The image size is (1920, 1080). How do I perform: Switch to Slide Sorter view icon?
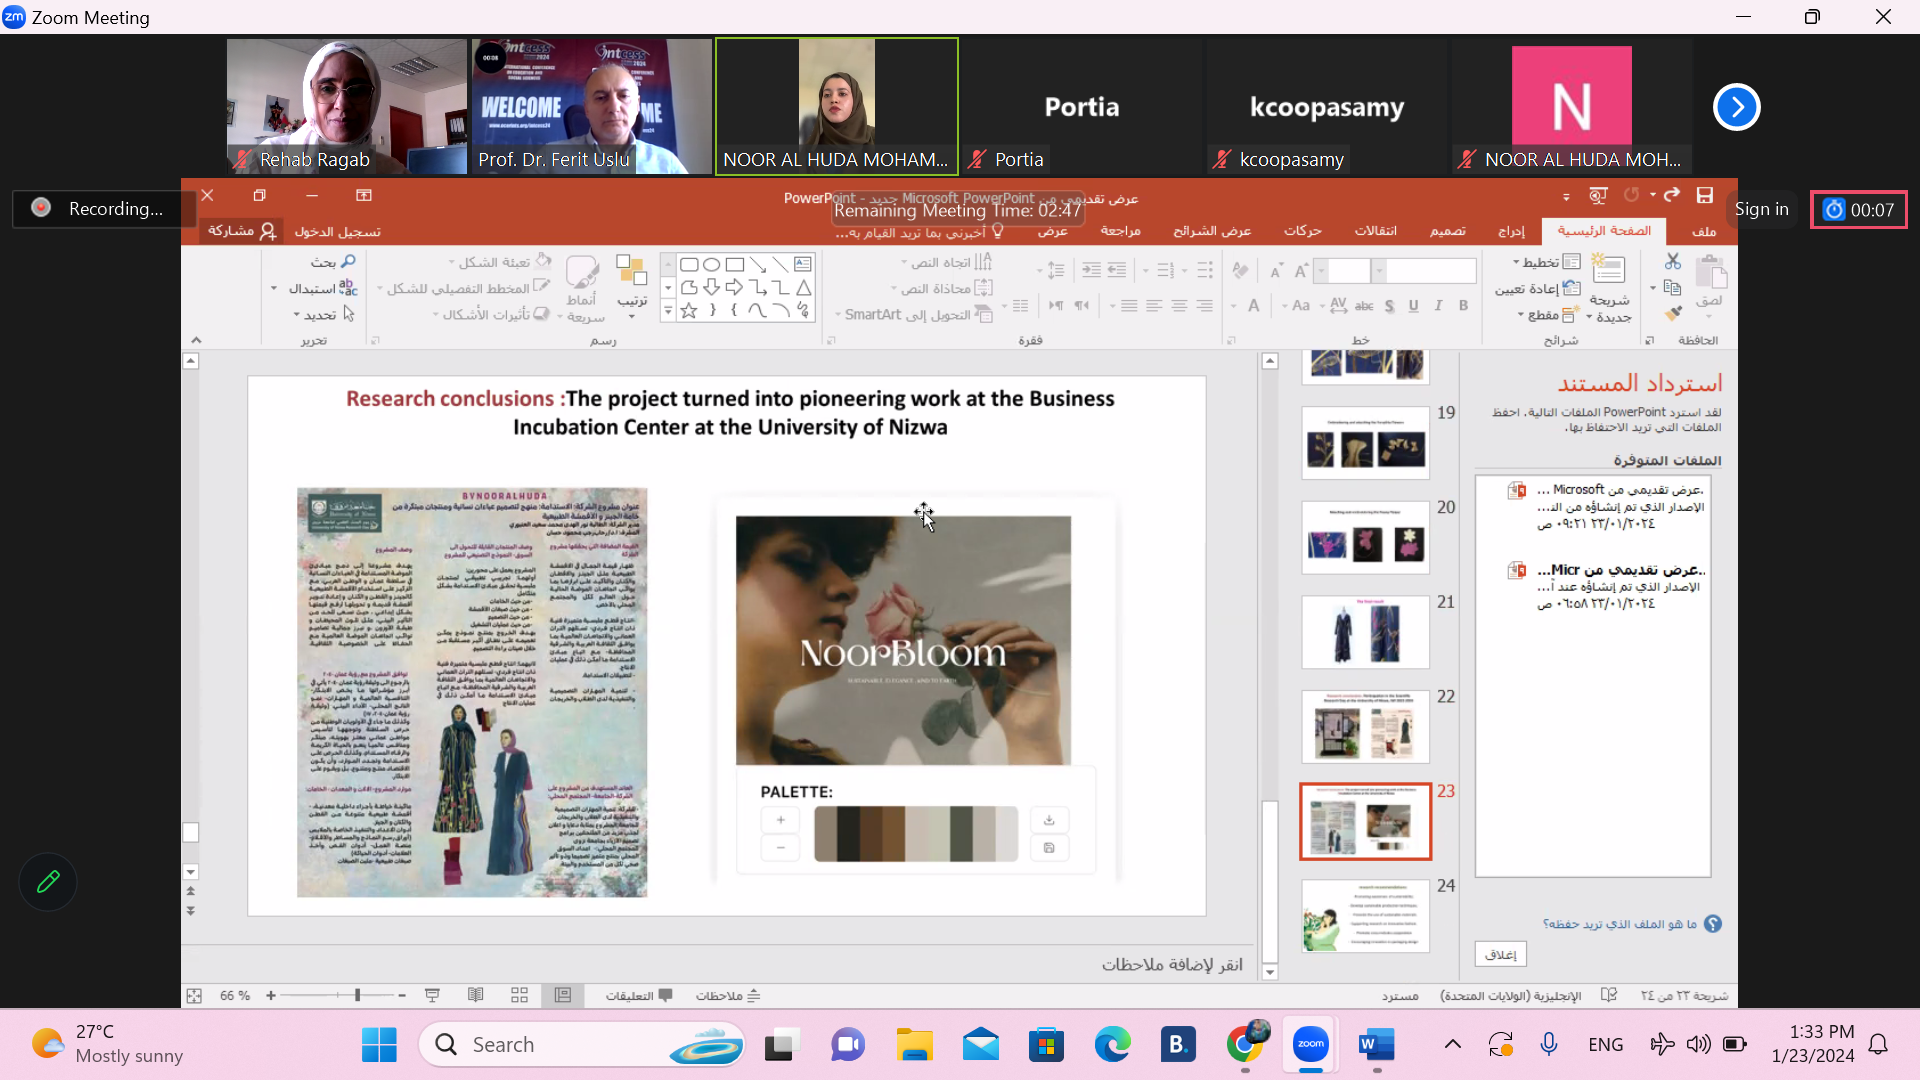click(x=519, y=995)
